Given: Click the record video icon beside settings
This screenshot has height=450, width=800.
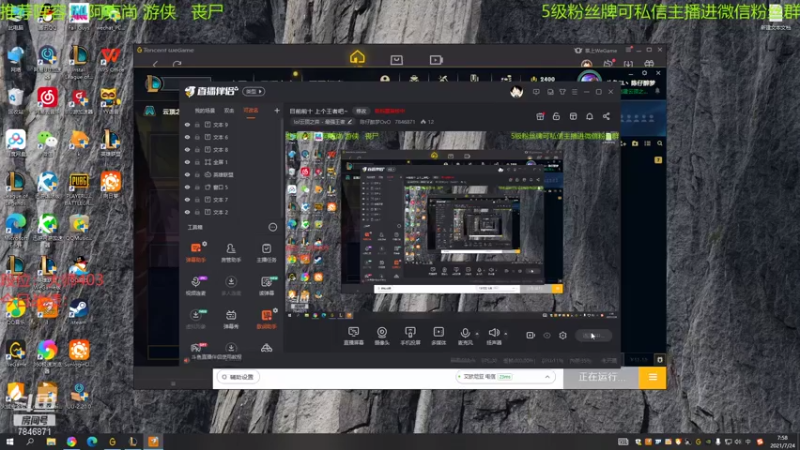Looking at the screenshot, I should click(x=530, y=335).
